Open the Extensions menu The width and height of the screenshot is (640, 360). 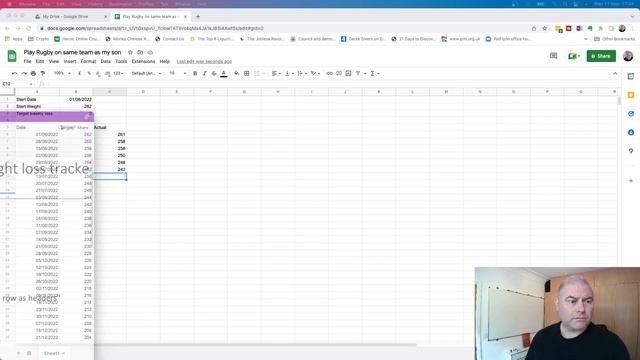pyautogui.click(x=143, y=62)
